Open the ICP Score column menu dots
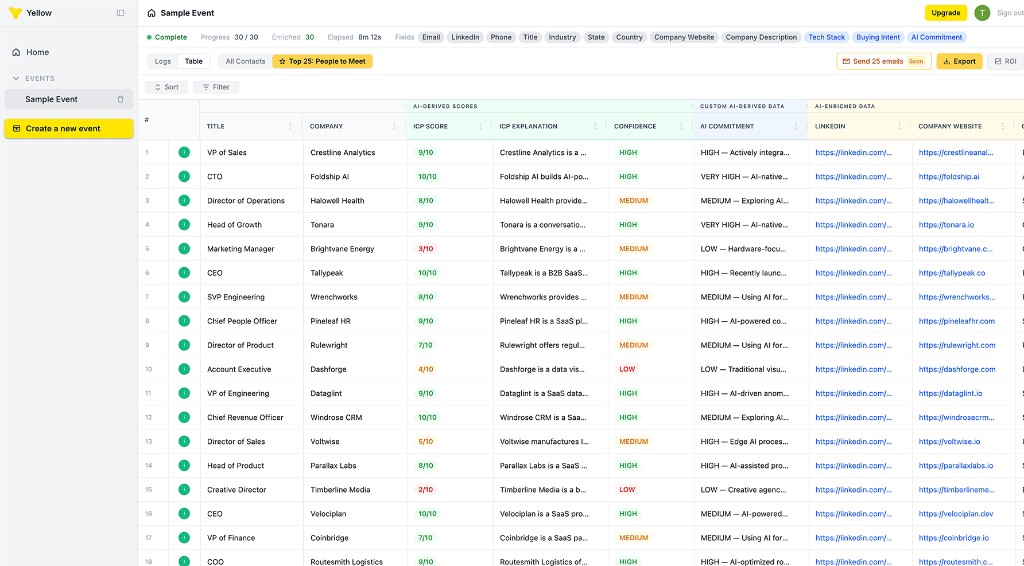 pyautogui.click(x=480, y=127)
